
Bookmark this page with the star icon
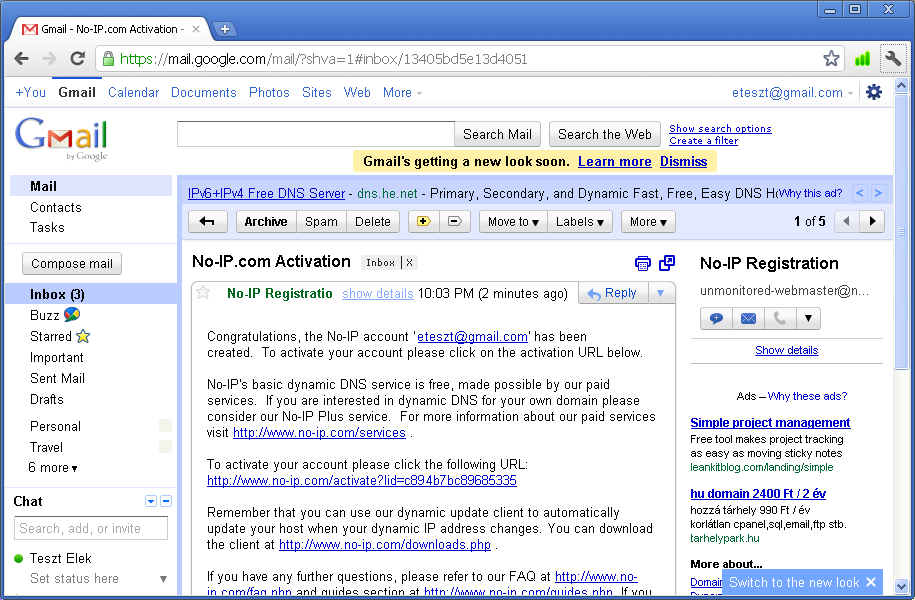(831, 58)
